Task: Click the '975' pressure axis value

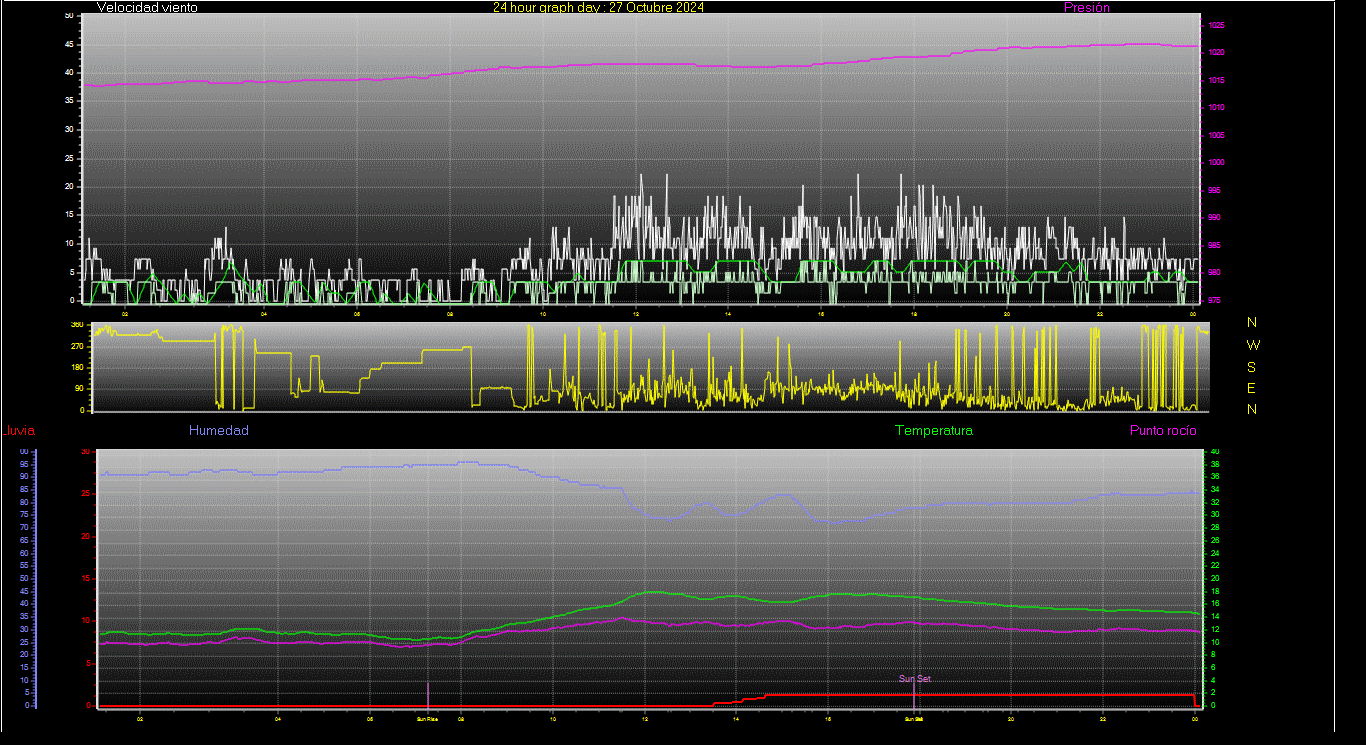Action: [x=1214, y=300]
